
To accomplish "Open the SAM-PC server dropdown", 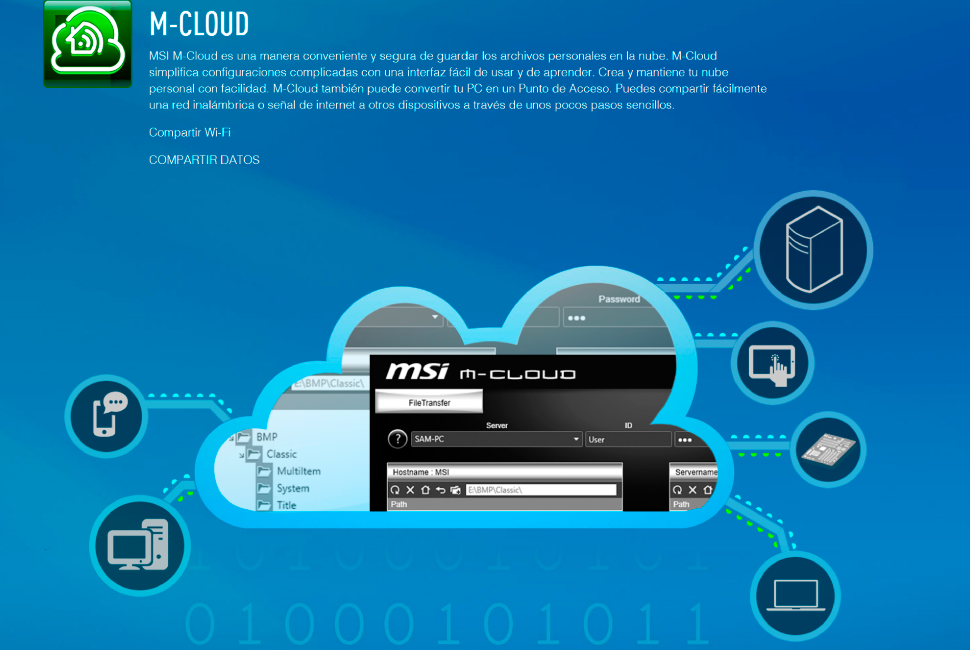I will [x=576, y=439].
